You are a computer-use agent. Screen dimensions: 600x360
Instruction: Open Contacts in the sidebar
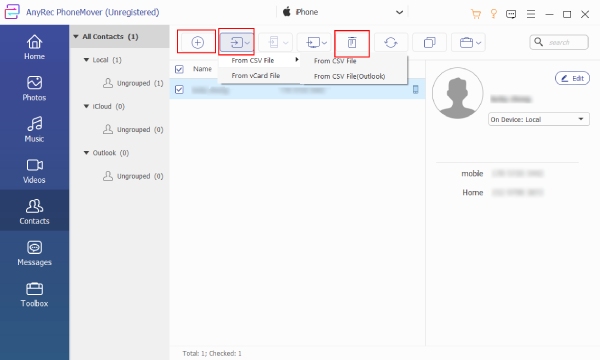(x=34, y=210)
